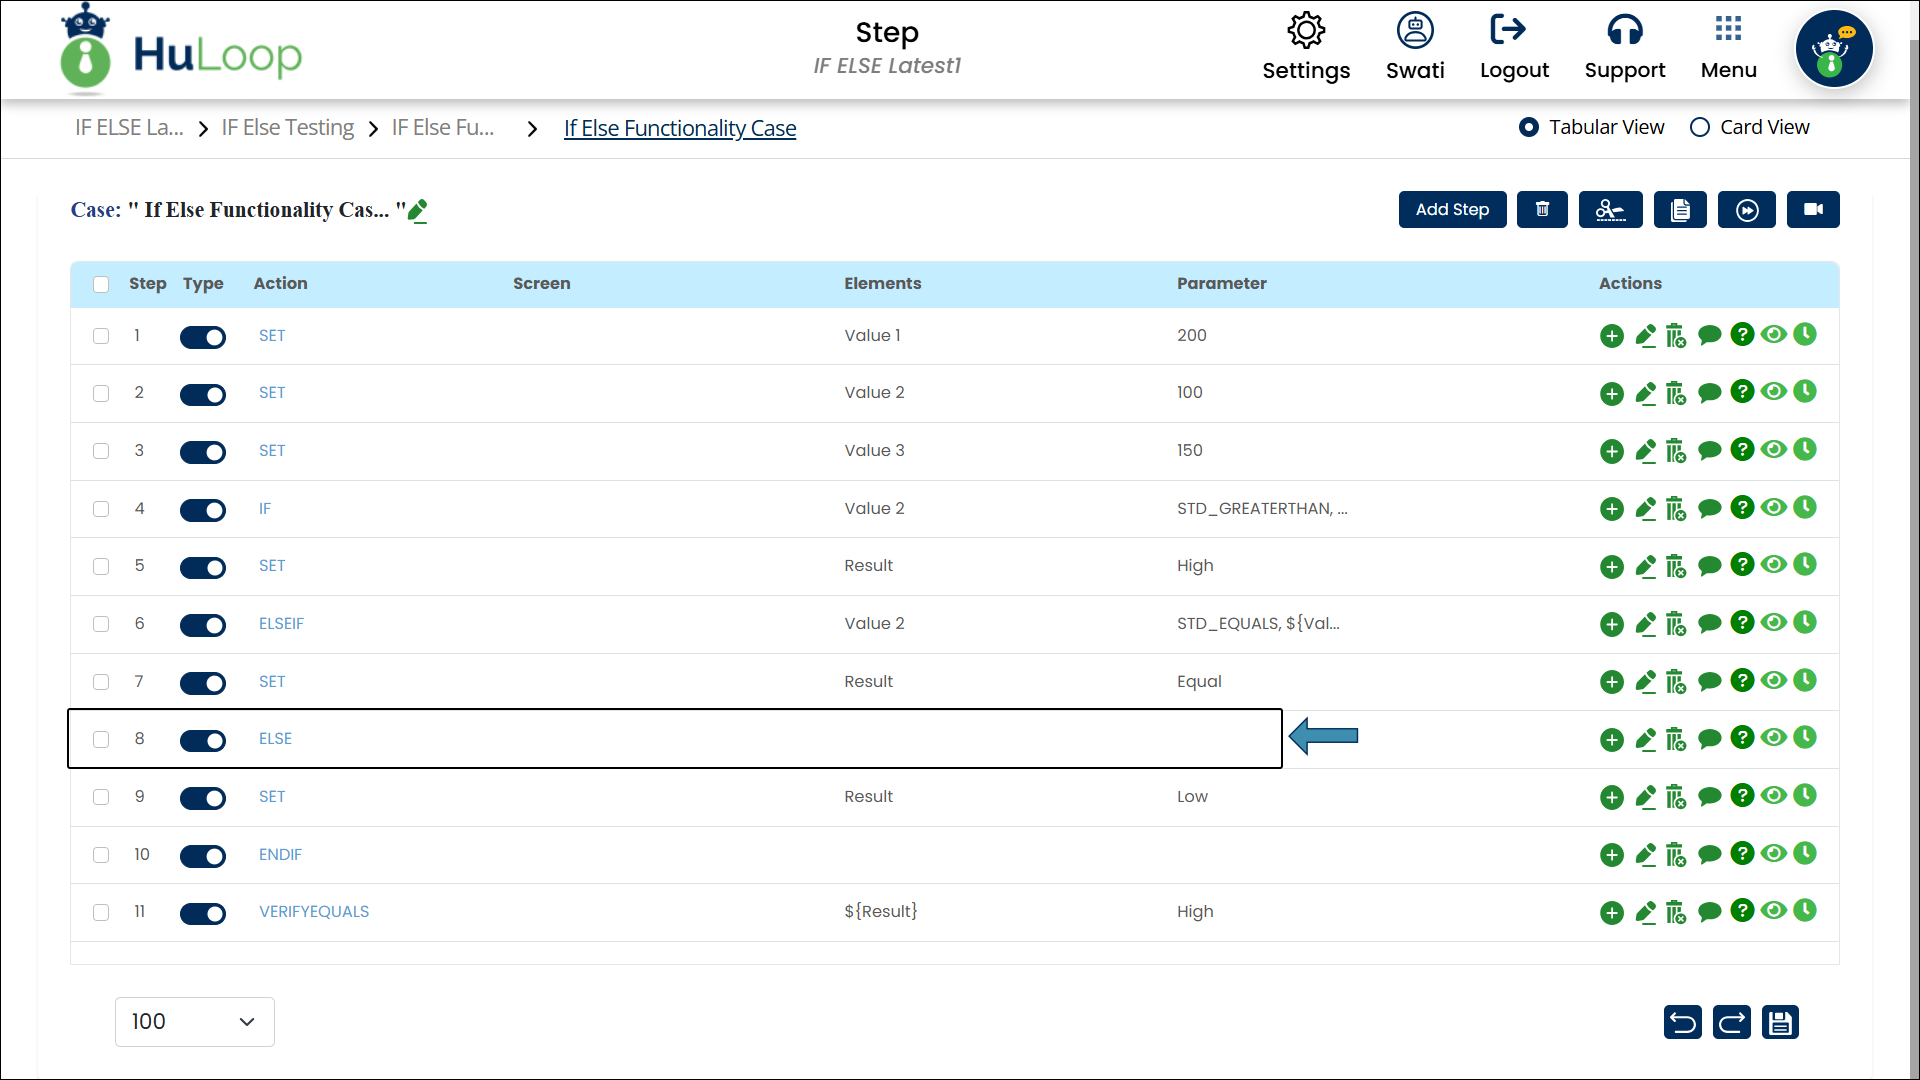Click clock icon on step 7 row
Viewport: 1920px width, 1080px height.
(1805, 680)
